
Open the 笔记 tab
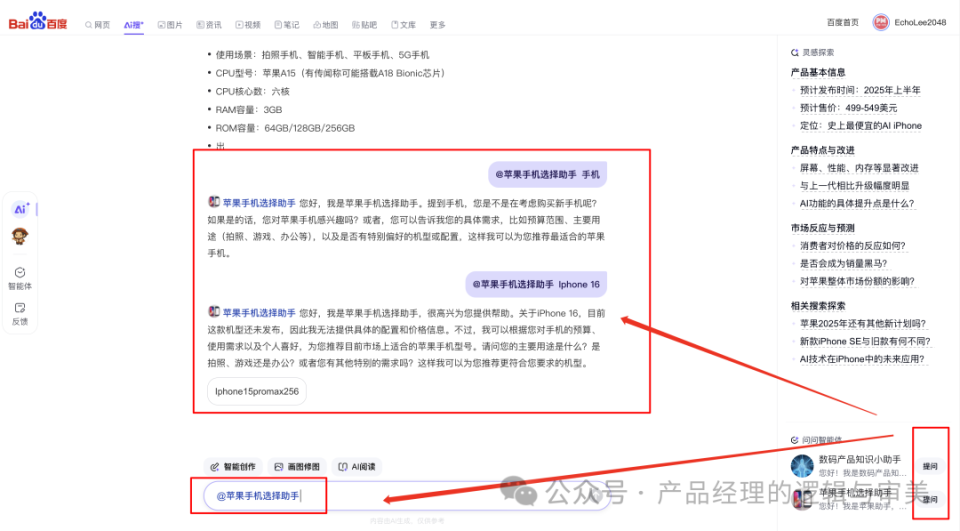[287, 25]
